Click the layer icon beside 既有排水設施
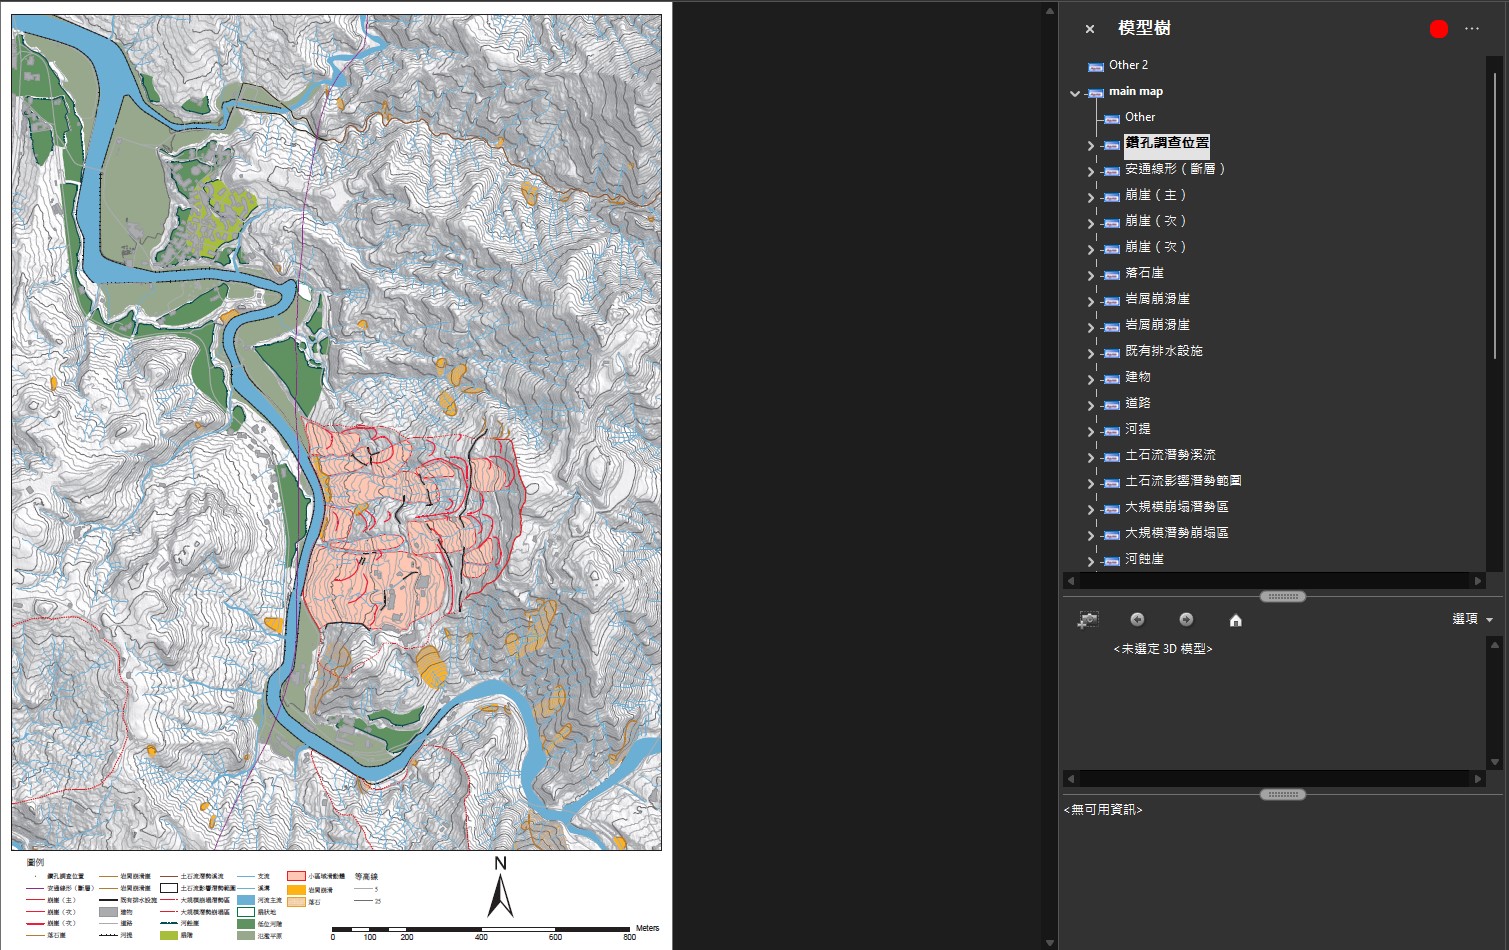Viewport: 1509px width, 950px height. click(1112, 352)
